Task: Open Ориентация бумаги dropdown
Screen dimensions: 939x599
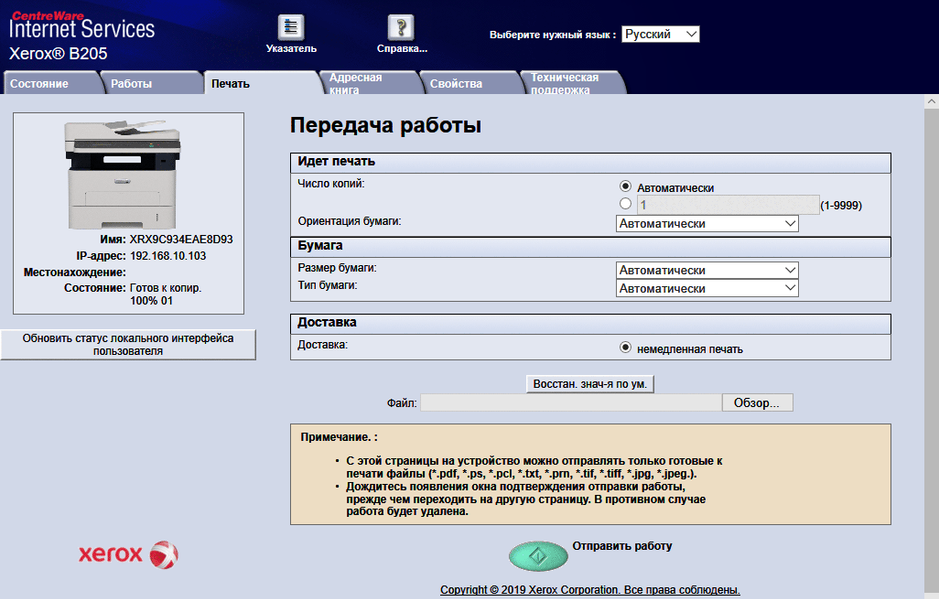Action: (707, 223)
